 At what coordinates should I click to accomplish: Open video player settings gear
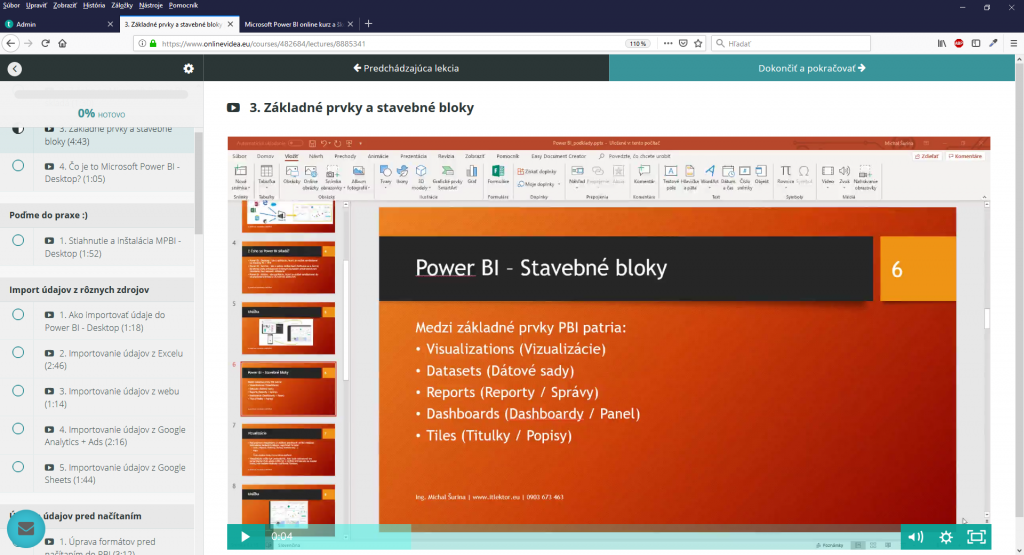pyautogui.click(x=946, y=537)
